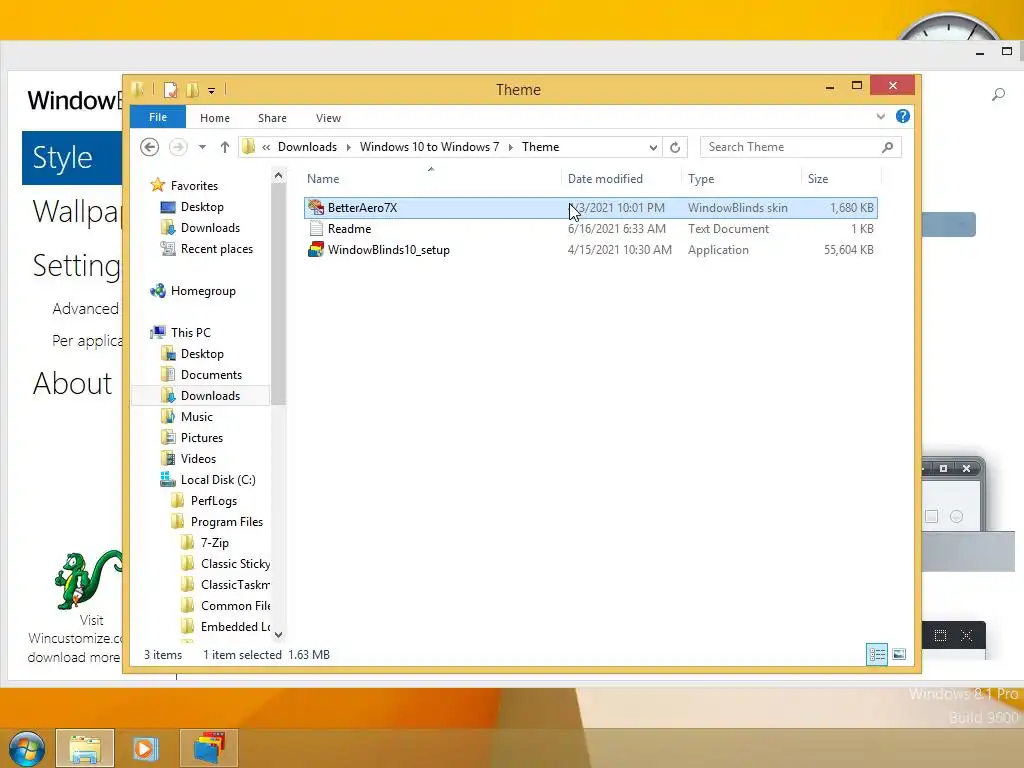Open Desktop under Favorites
The width and height of the screenshot is (1024, 768).
pos(202,206)
